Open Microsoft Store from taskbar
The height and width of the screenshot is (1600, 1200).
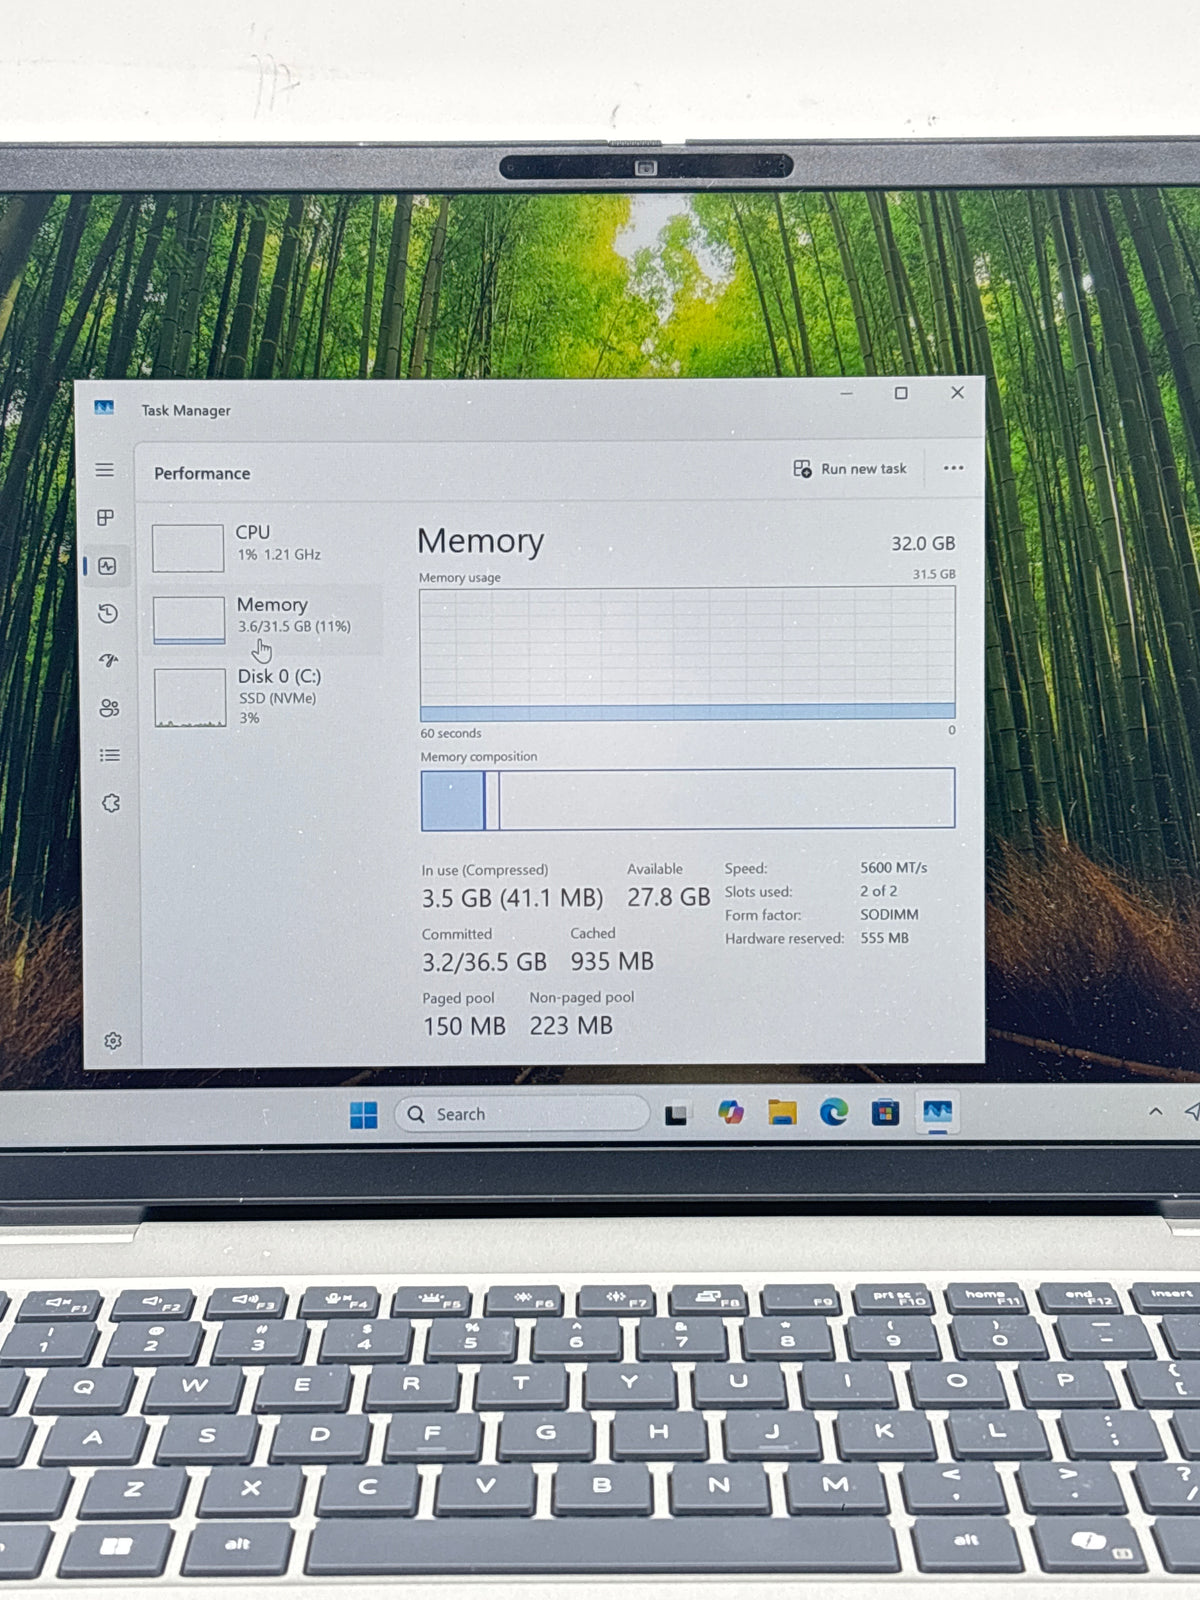click(x=885, y=1112)
